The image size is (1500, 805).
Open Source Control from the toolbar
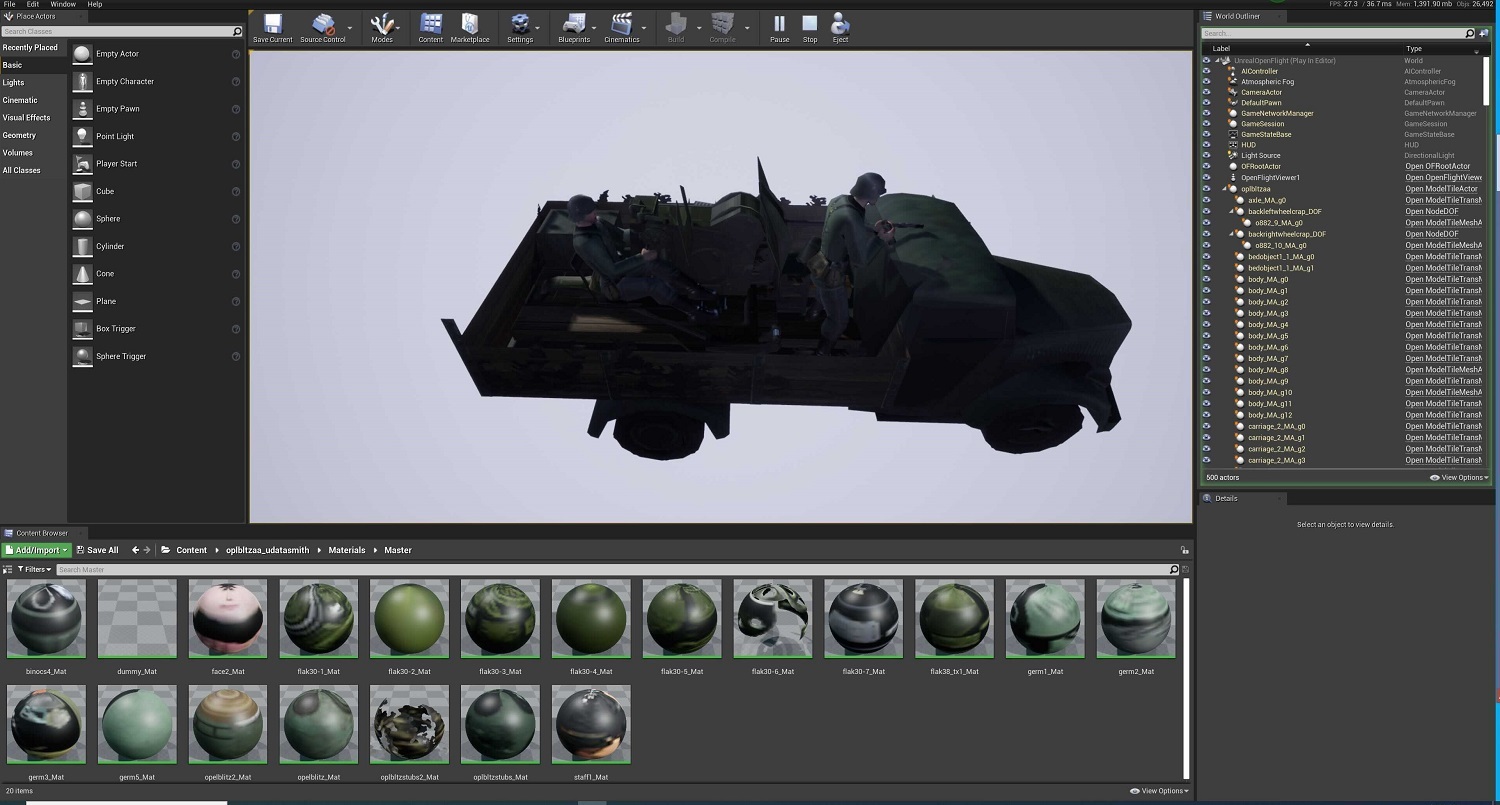coord(323,26)
